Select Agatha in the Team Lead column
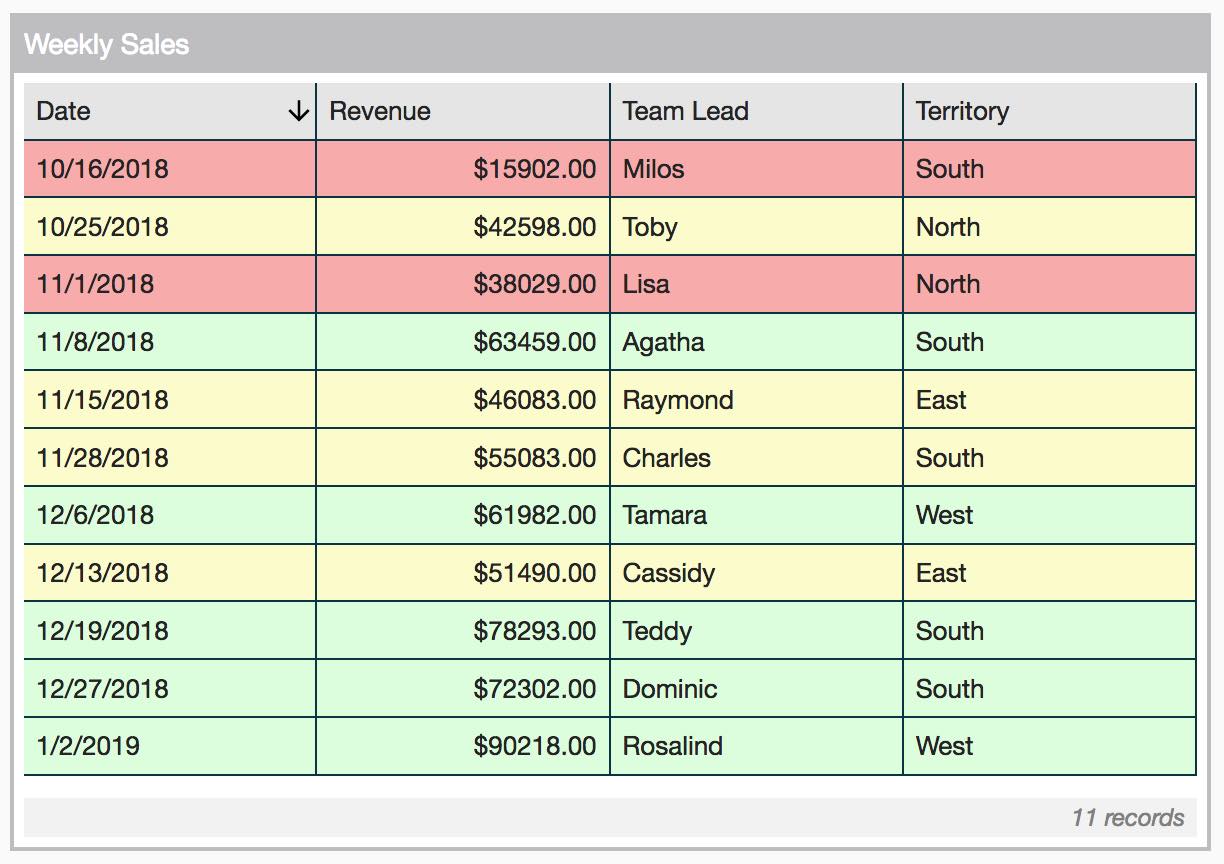 [663, 342]
